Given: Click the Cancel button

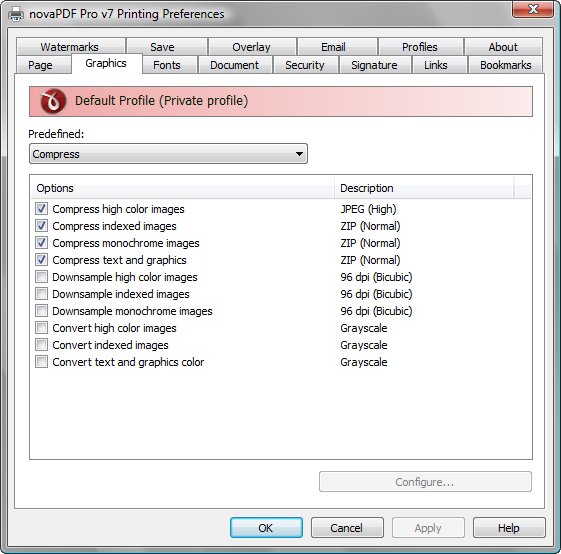Looking at the screenshot, I should pyautogui.click(x=347, y=528).
